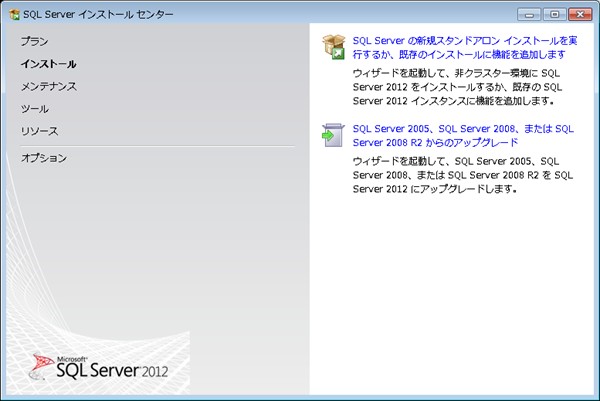Viewport: 600px width, 401px height.
Task: Click the text starting 'ウィザードを起動して、非クラスター環境に'
Action: [x=457, y=87]
